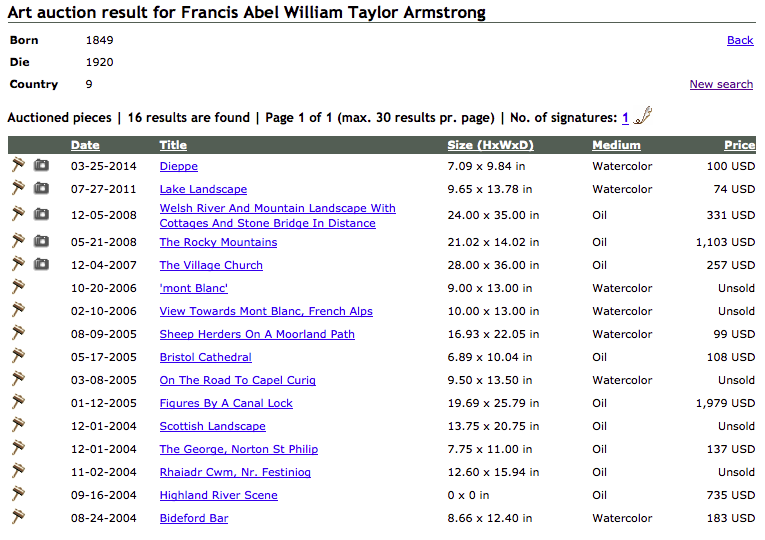Select the 1,979 USD price cell
This screenshot has height=540, width=765.
(725, 403)
